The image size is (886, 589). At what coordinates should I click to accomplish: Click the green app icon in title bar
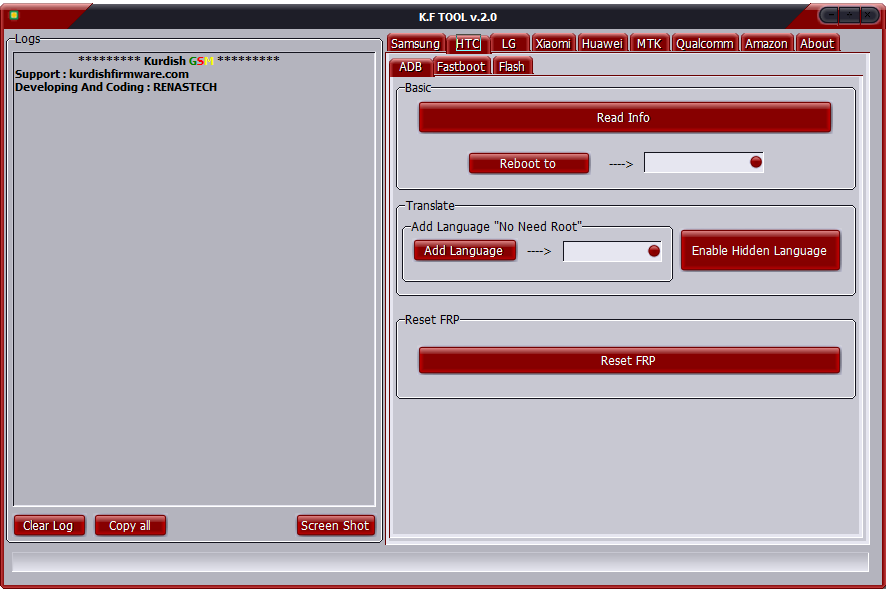point(14,15)
